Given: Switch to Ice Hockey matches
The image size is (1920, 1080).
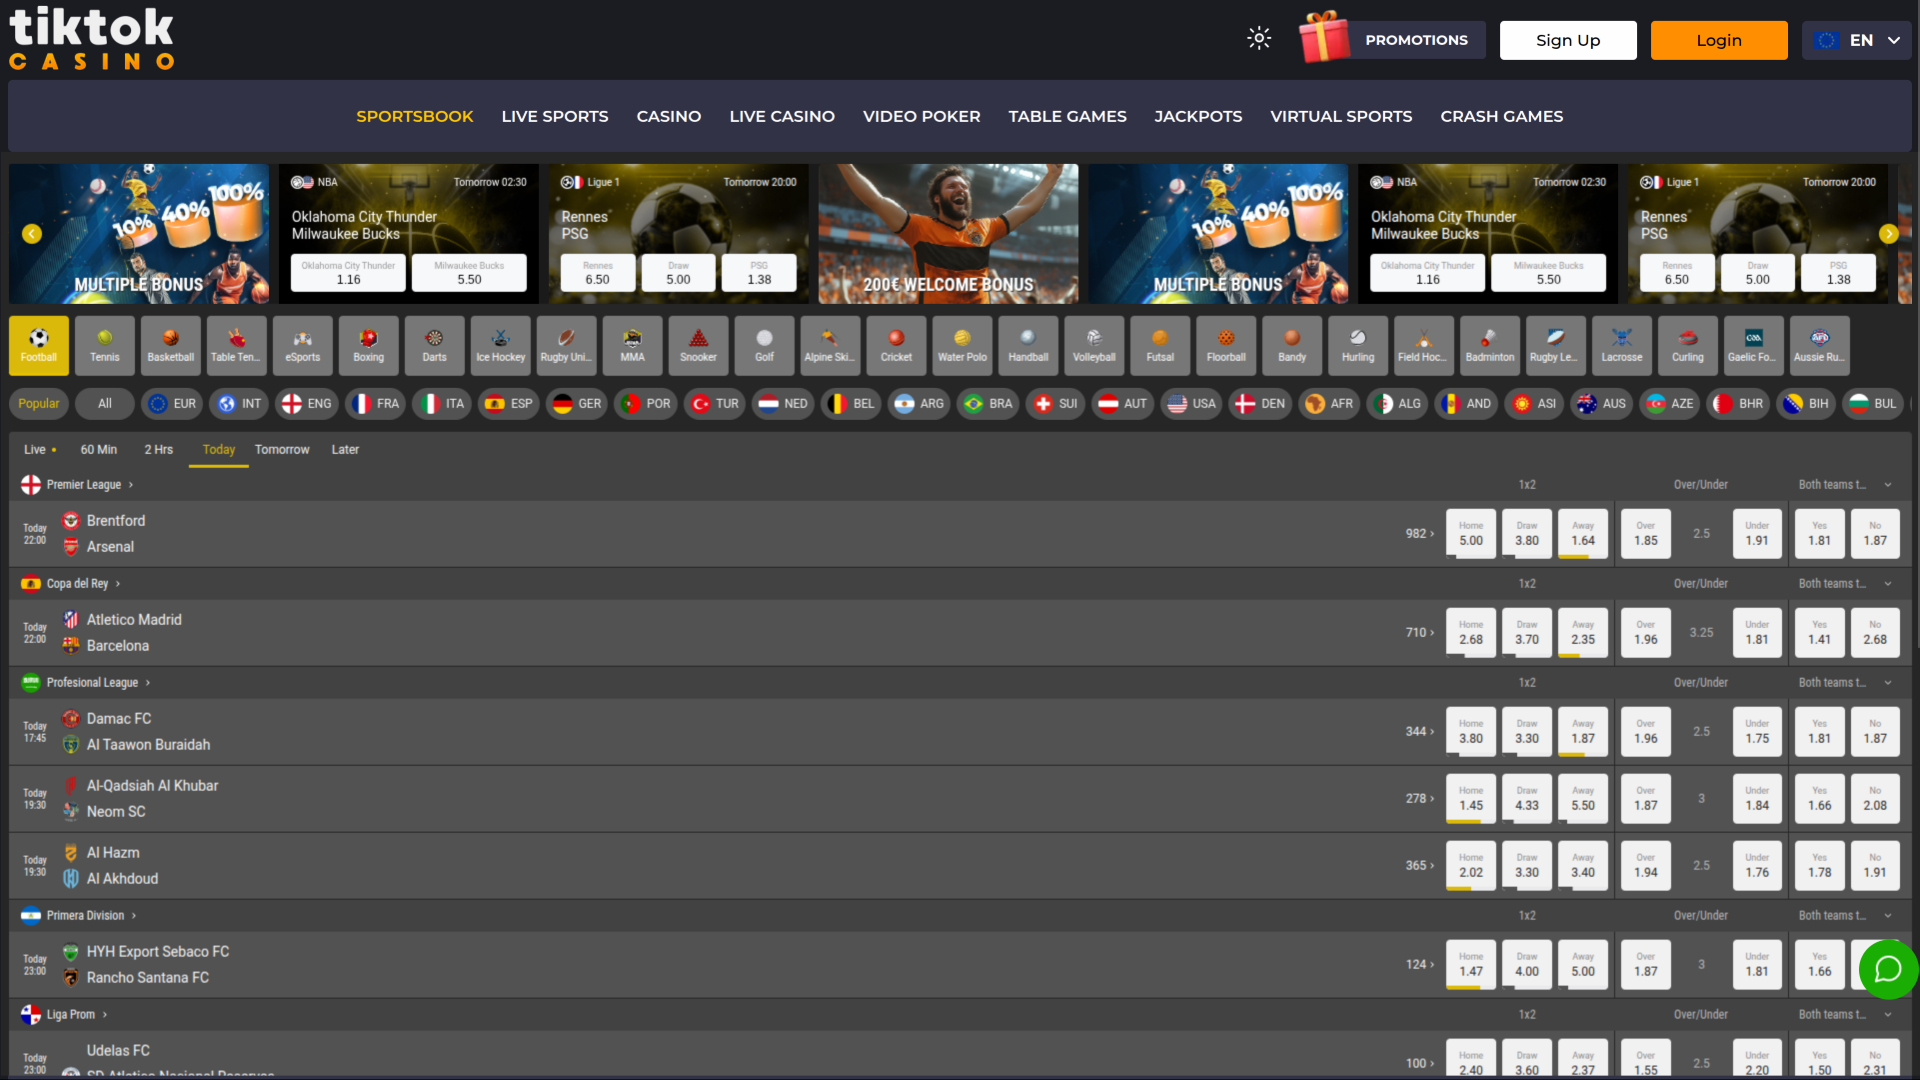Looking at the screenshot, I should tap(500, 345).
